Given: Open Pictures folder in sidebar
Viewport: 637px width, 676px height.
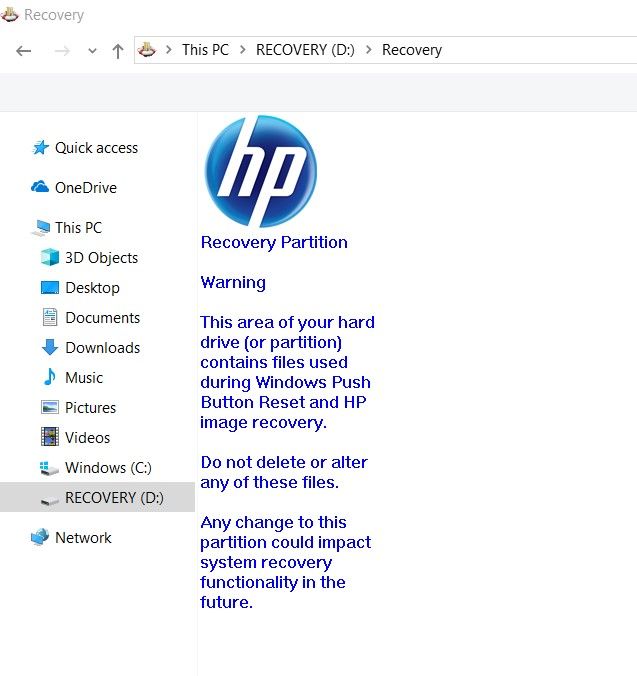Looking at the screenshot, I should click(x=91, y=407).
